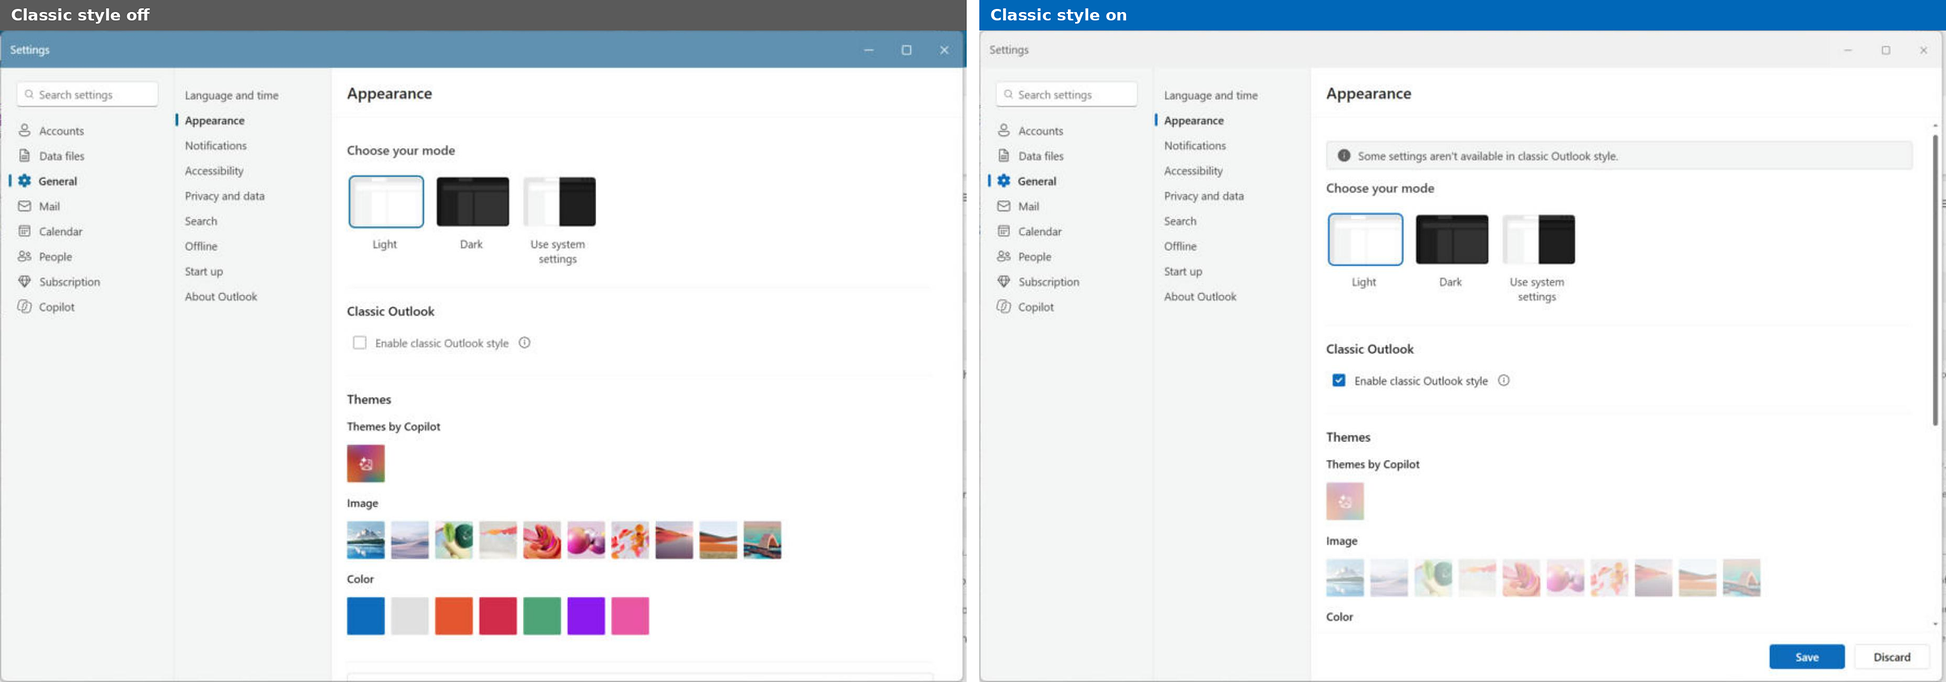Choose Use system settings mode in classic-on window

pos(1538,239)
